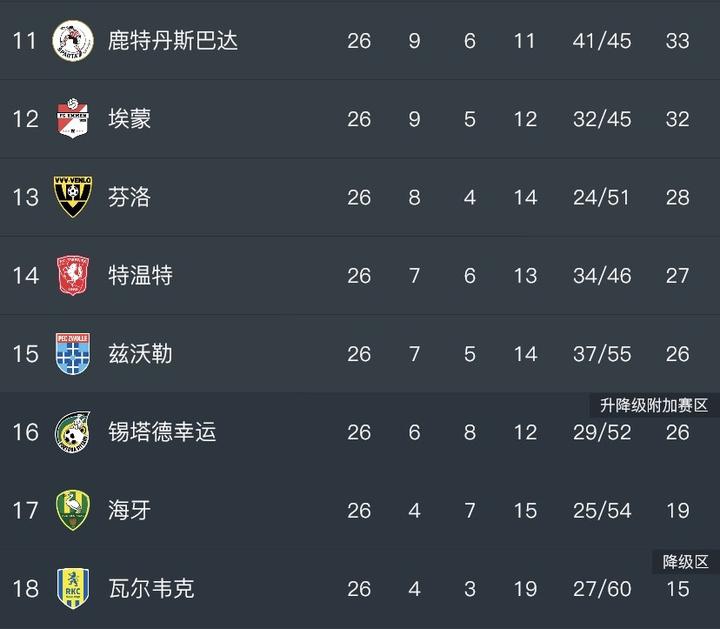
Task: Click the 瓦尔韦克 team name
Action: pyautogui.click(x=151, y=589)
